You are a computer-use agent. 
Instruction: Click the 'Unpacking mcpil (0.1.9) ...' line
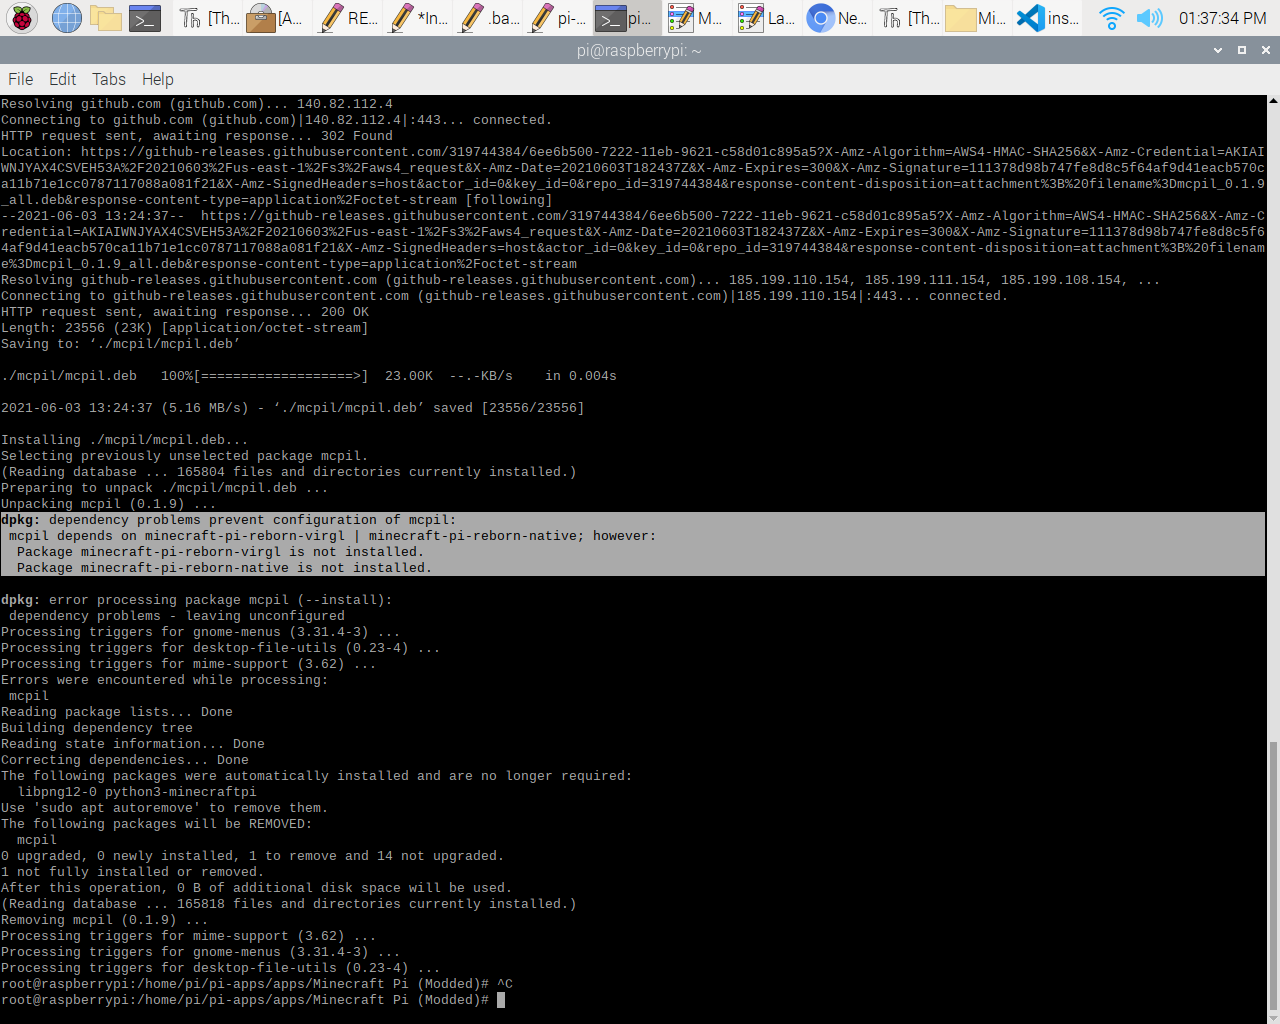tap(109, 504)
